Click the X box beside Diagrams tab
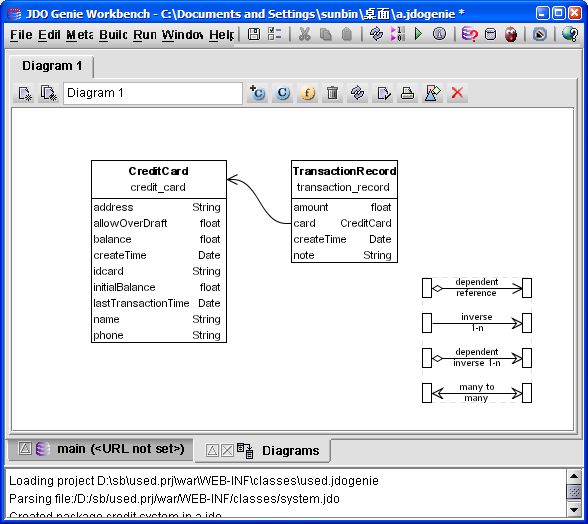This screenshot has width=588, height=524. pos(227,450)
